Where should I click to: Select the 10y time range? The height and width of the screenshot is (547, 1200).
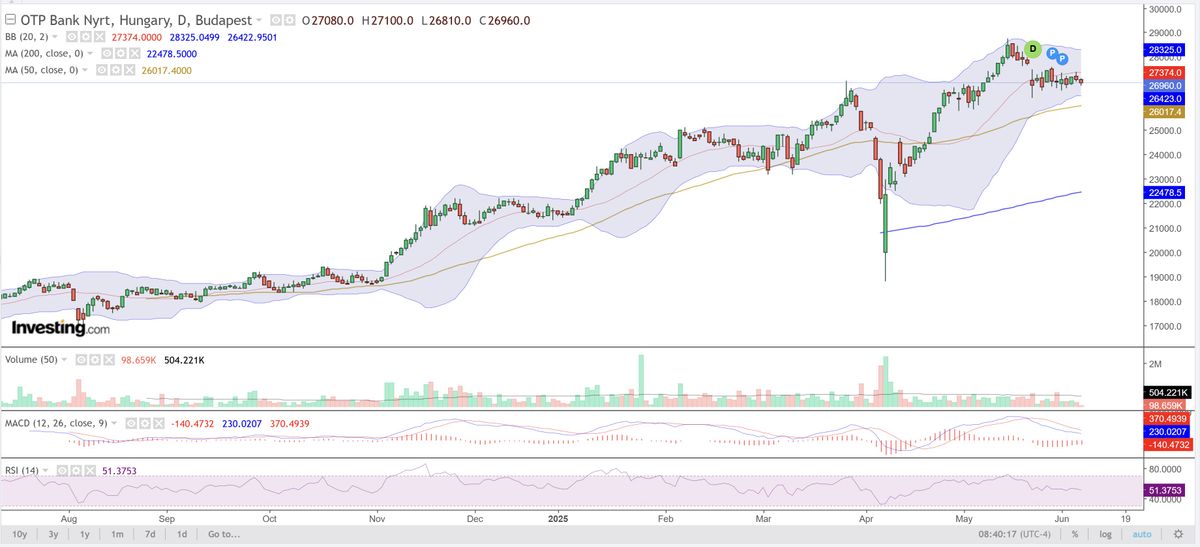point(18,535)
